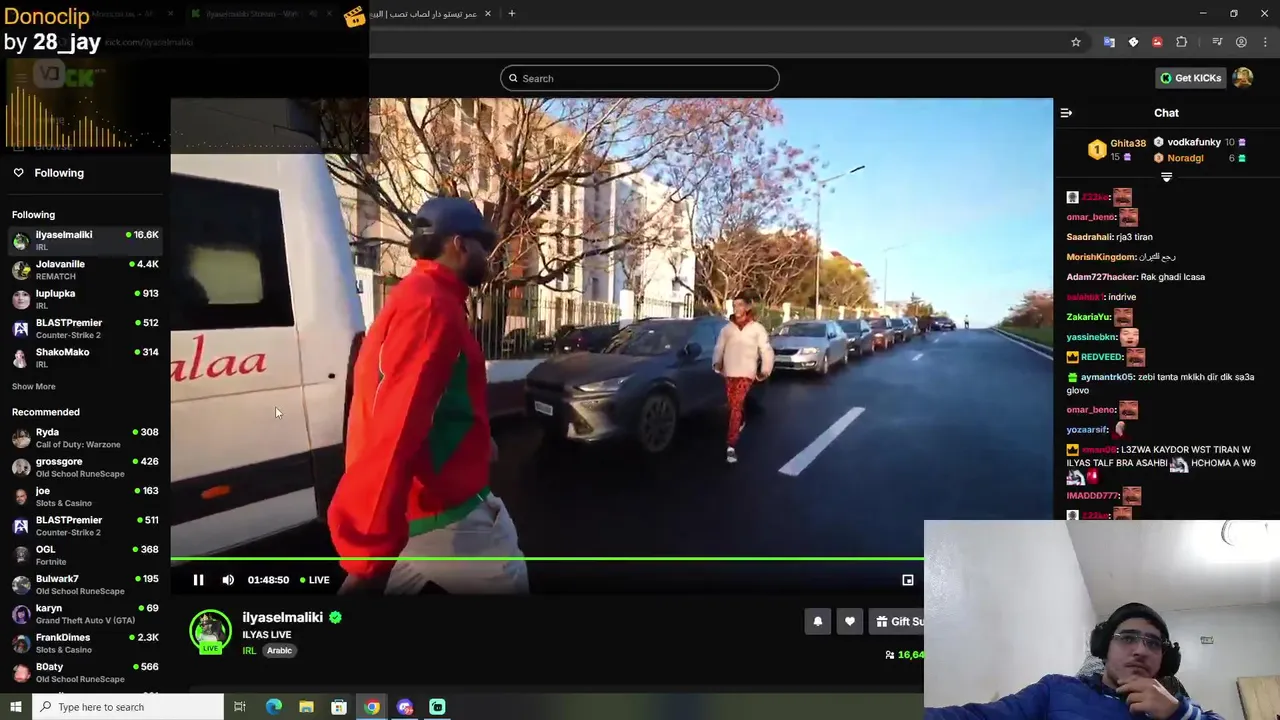Open grossgore recommended channel
Viewport: 1280px width, 720px height.
tap(85, 467)
